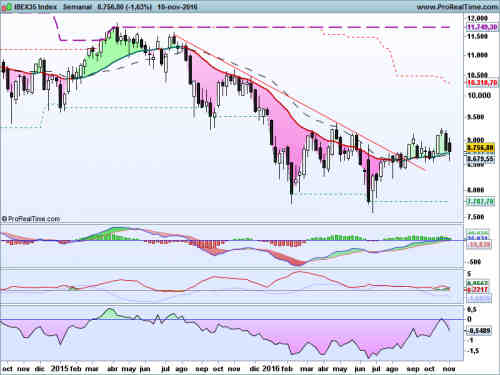500x375 pixels.
Task: Click the 2015 year marker on time axis
Action: pyautogui.click(x=60, y=369)
